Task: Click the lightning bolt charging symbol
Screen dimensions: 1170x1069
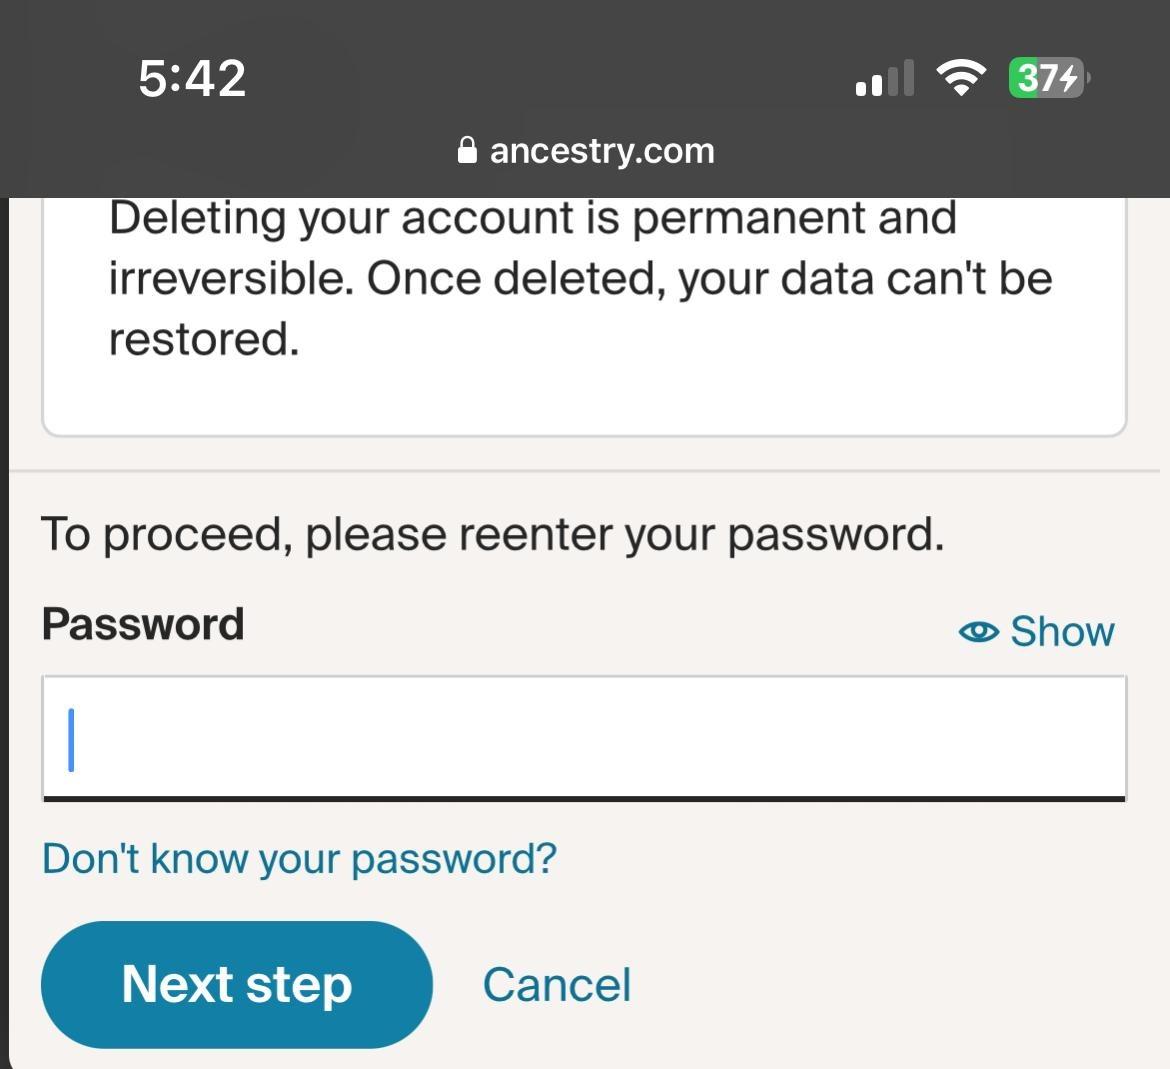Action: tap(1068, 78)
